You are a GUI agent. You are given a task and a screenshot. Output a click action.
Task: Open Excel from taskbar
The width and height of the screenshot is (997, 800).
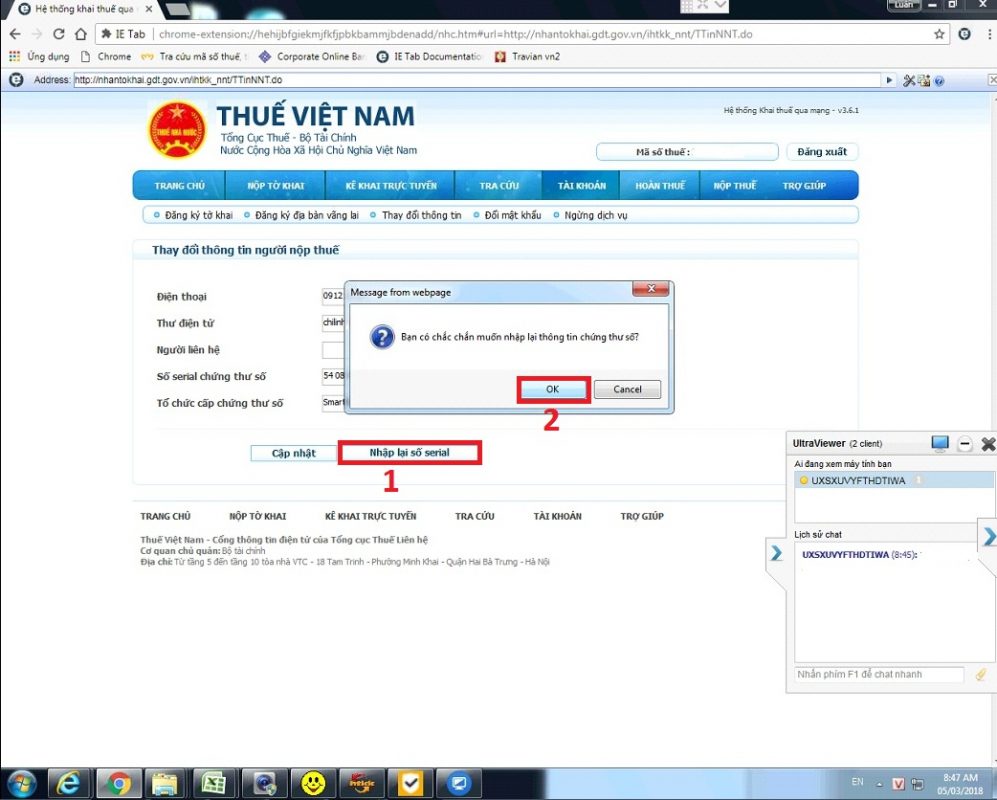214,783
